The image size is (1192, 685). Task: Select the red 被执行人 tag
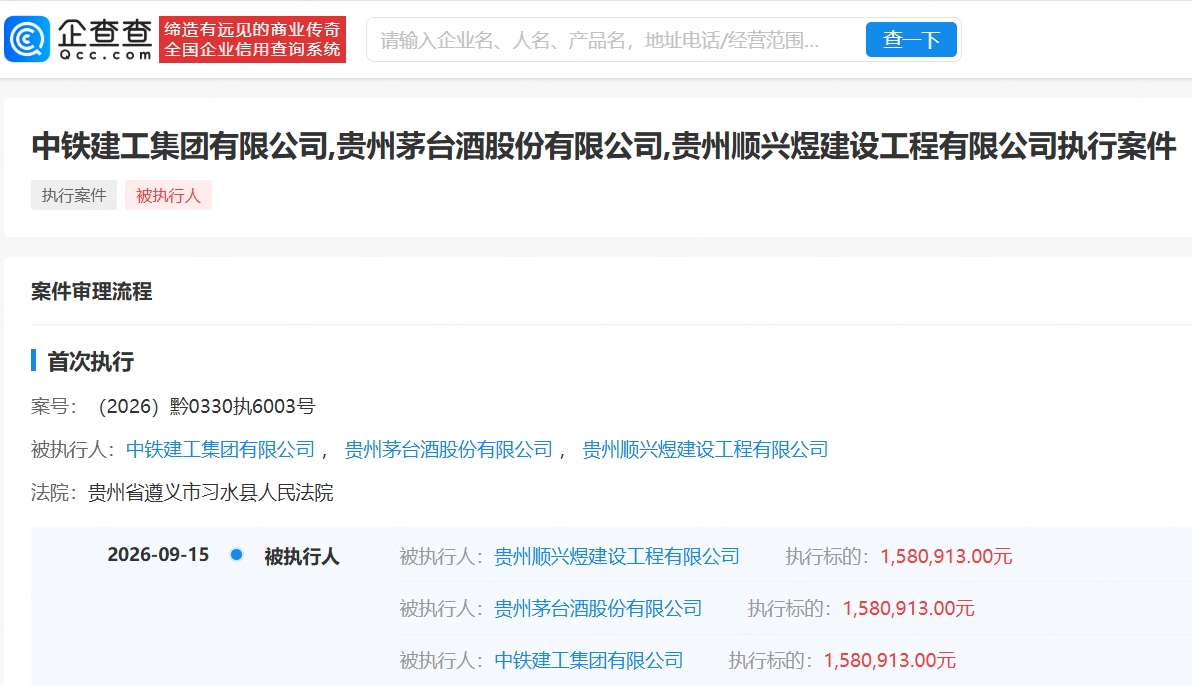pos(168,195)
